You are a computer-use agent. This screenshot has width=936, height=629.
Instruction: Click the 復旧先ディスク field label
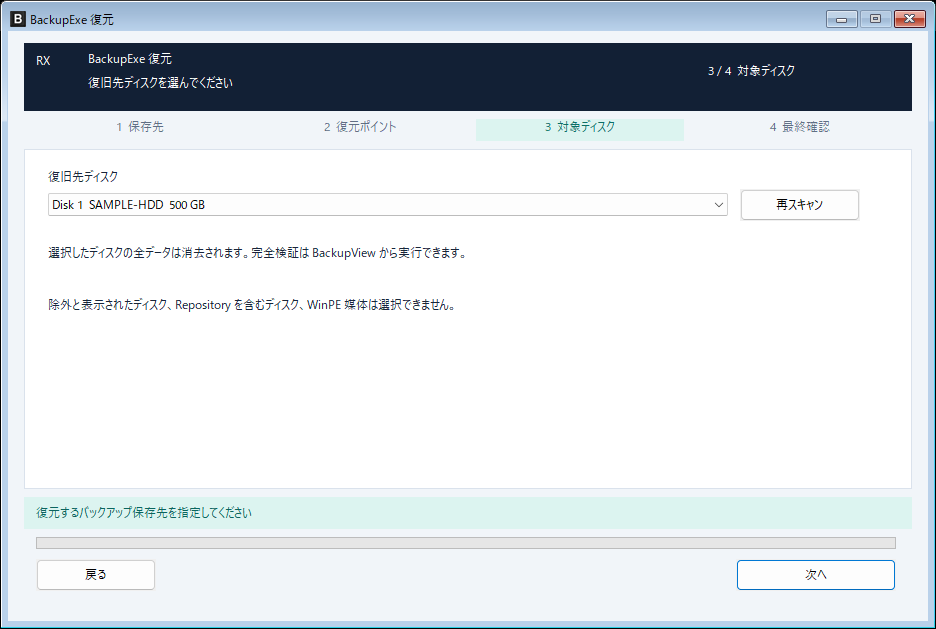pyautogui.click(x=83, y=177)
